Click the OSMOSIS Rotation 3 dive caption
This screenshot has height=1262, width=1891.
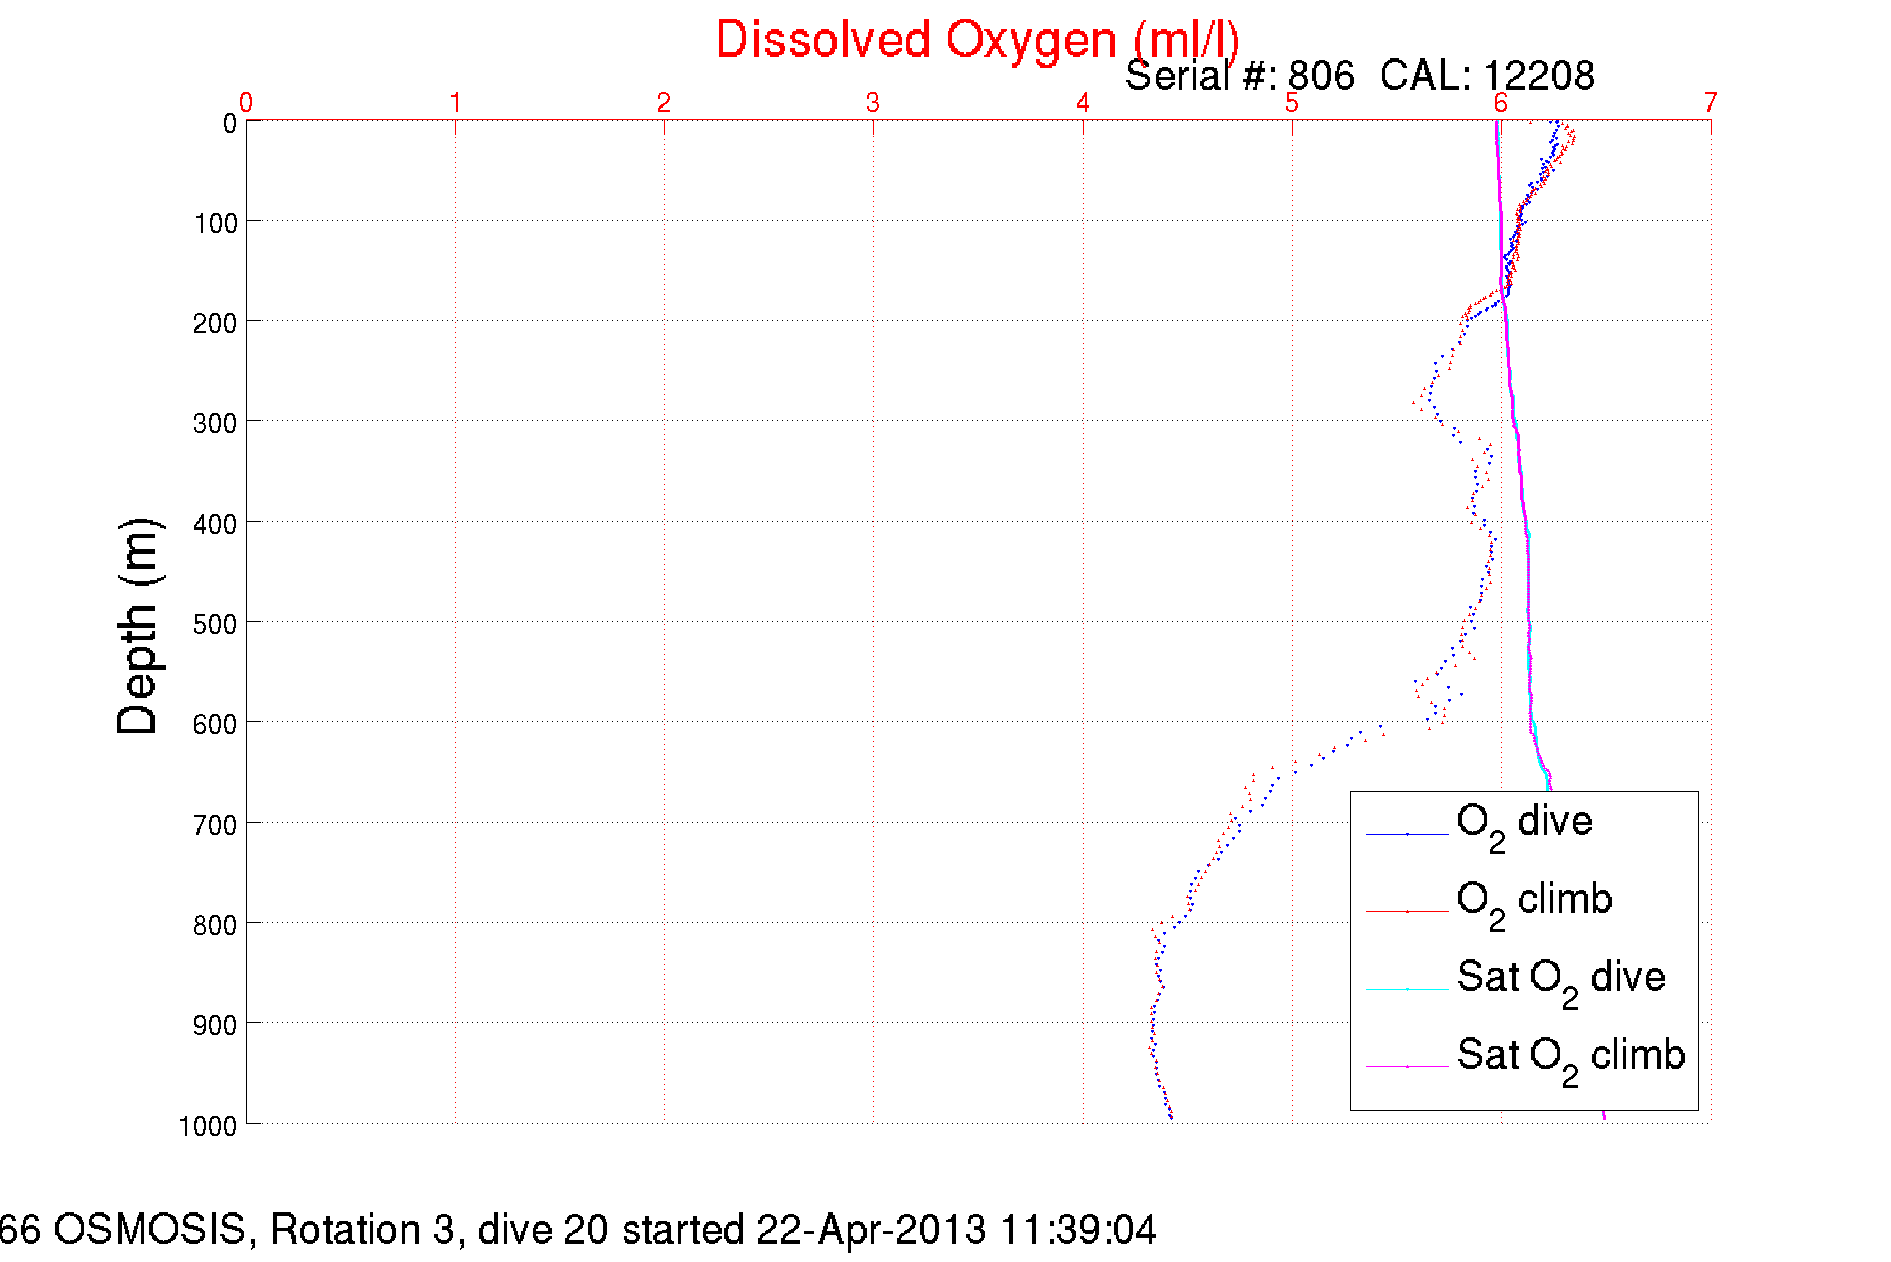coord(578,1230)
